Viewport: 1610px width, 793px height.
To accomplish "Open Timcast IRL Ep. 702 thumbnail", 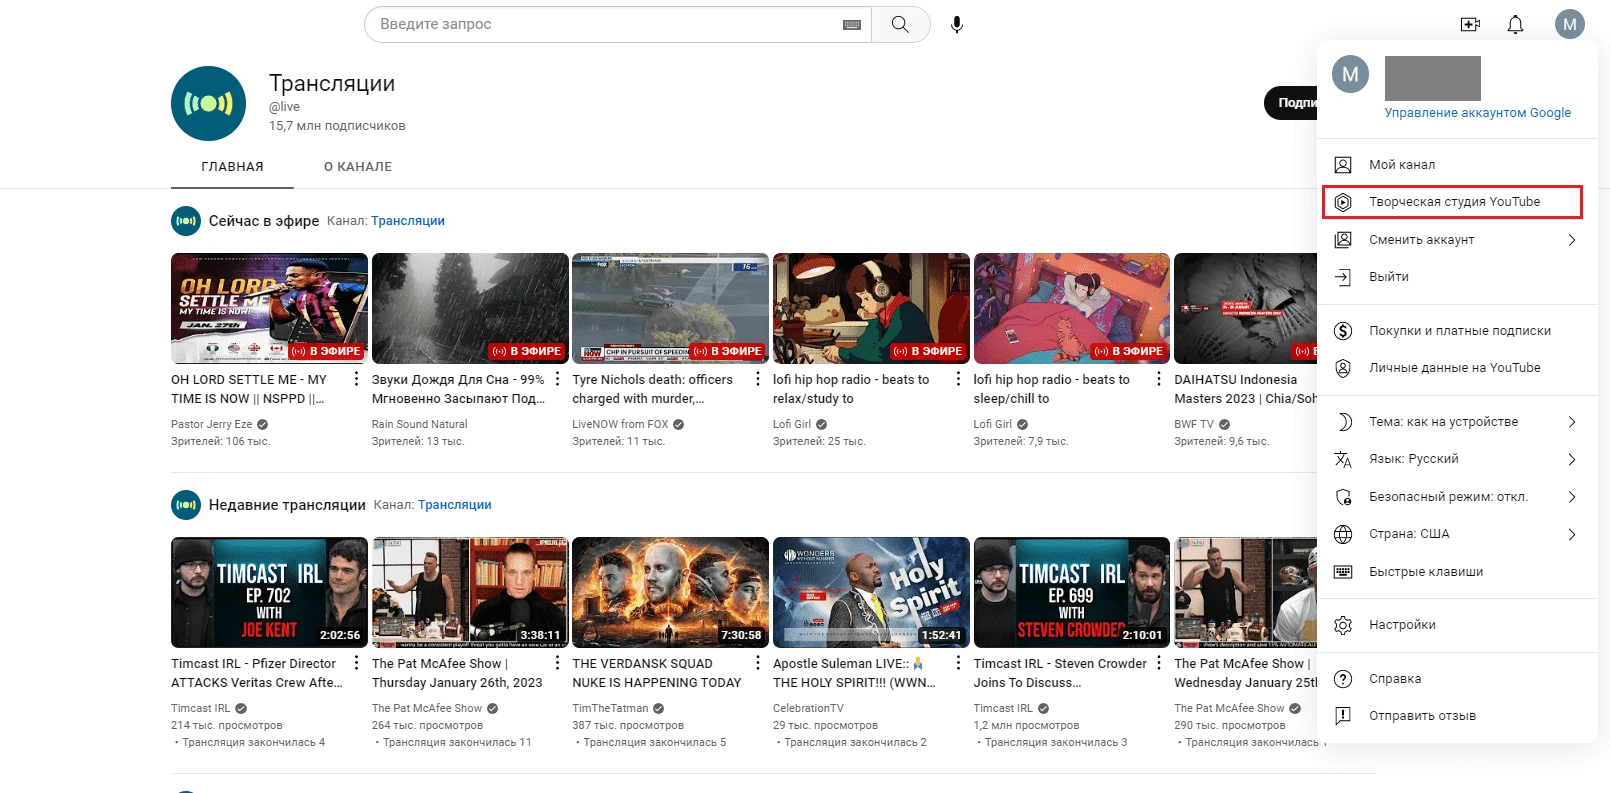I will [x=269, y=592].
